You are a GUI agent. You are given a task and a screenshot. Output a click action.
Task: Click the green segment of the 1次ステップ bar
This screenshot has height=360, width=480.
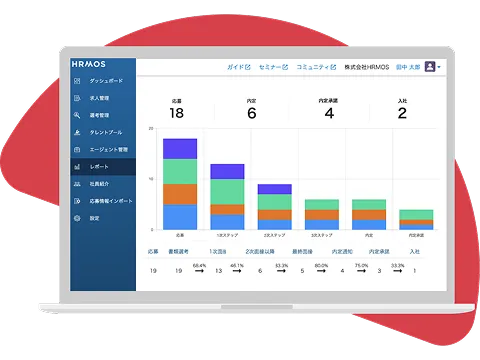coord(227,192)
